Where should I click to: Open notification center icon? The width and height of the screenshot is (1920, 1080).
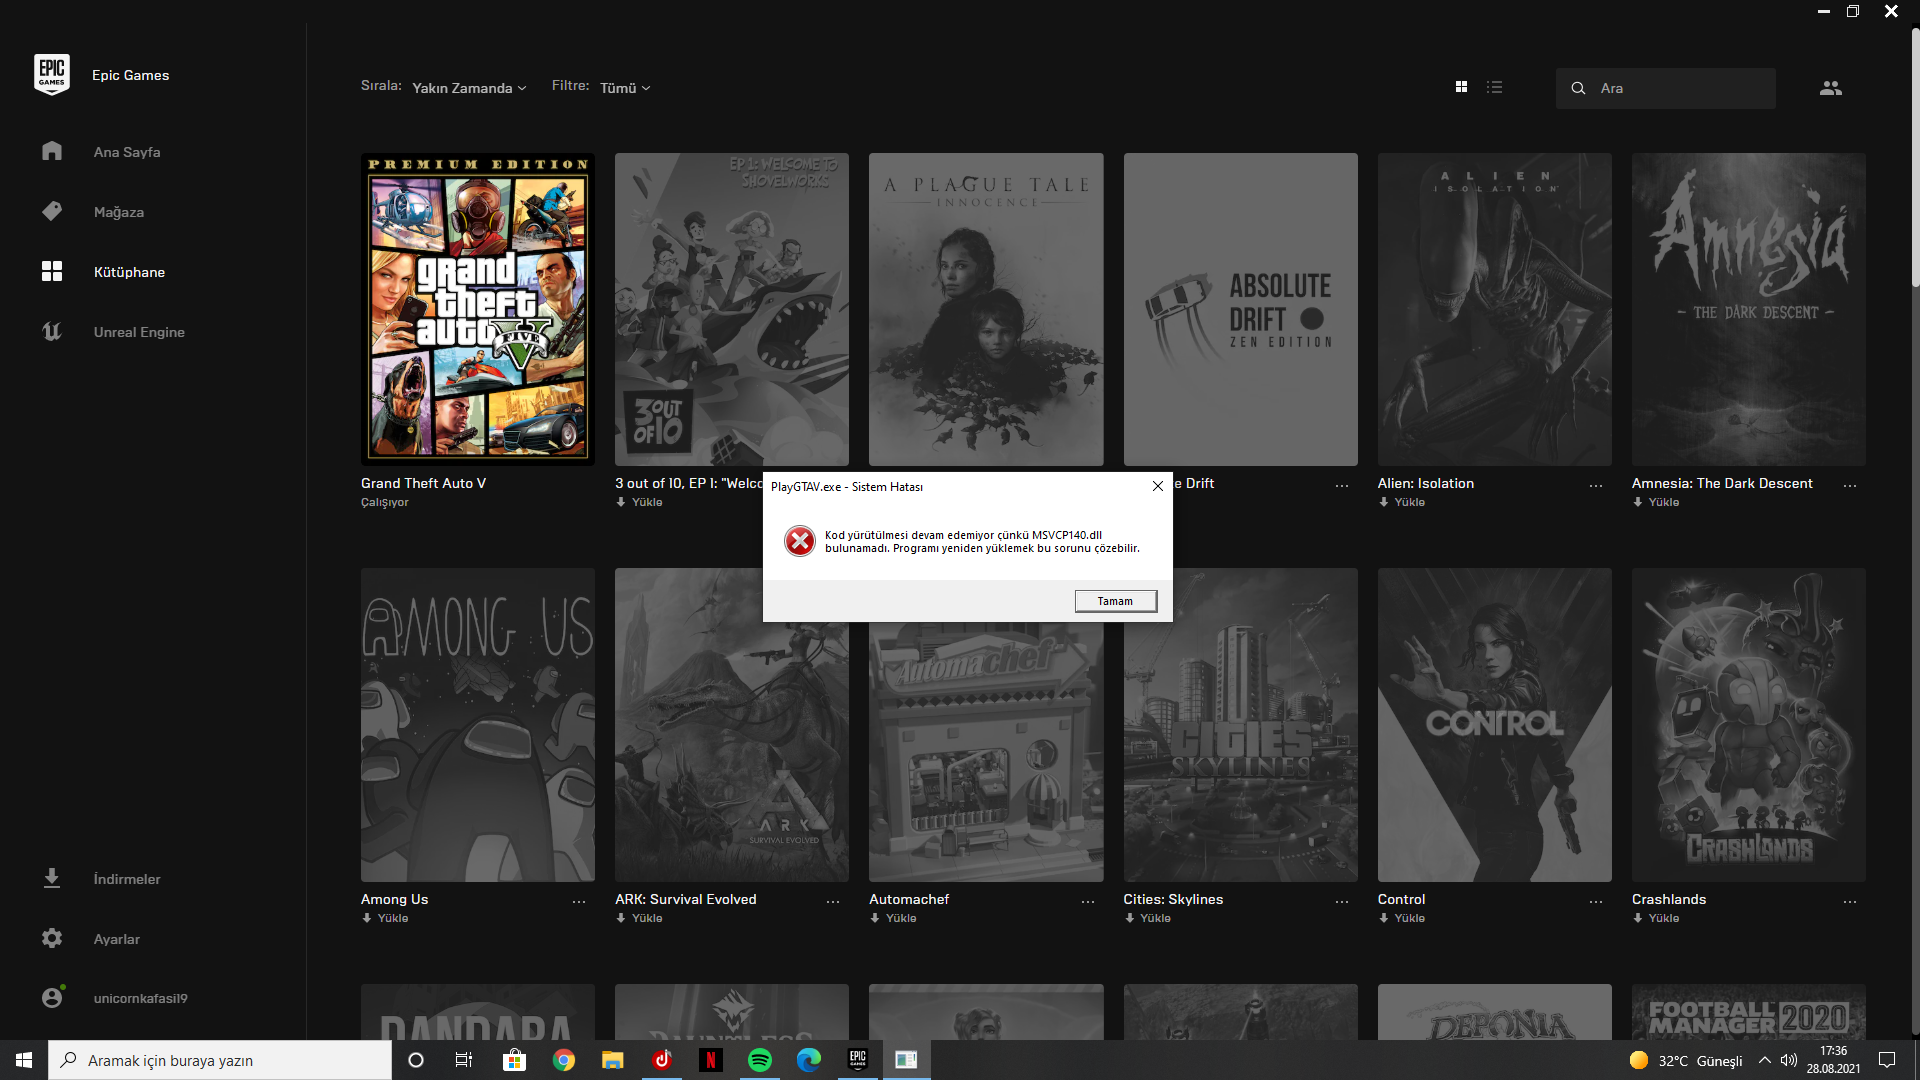click(1888, 1060)
